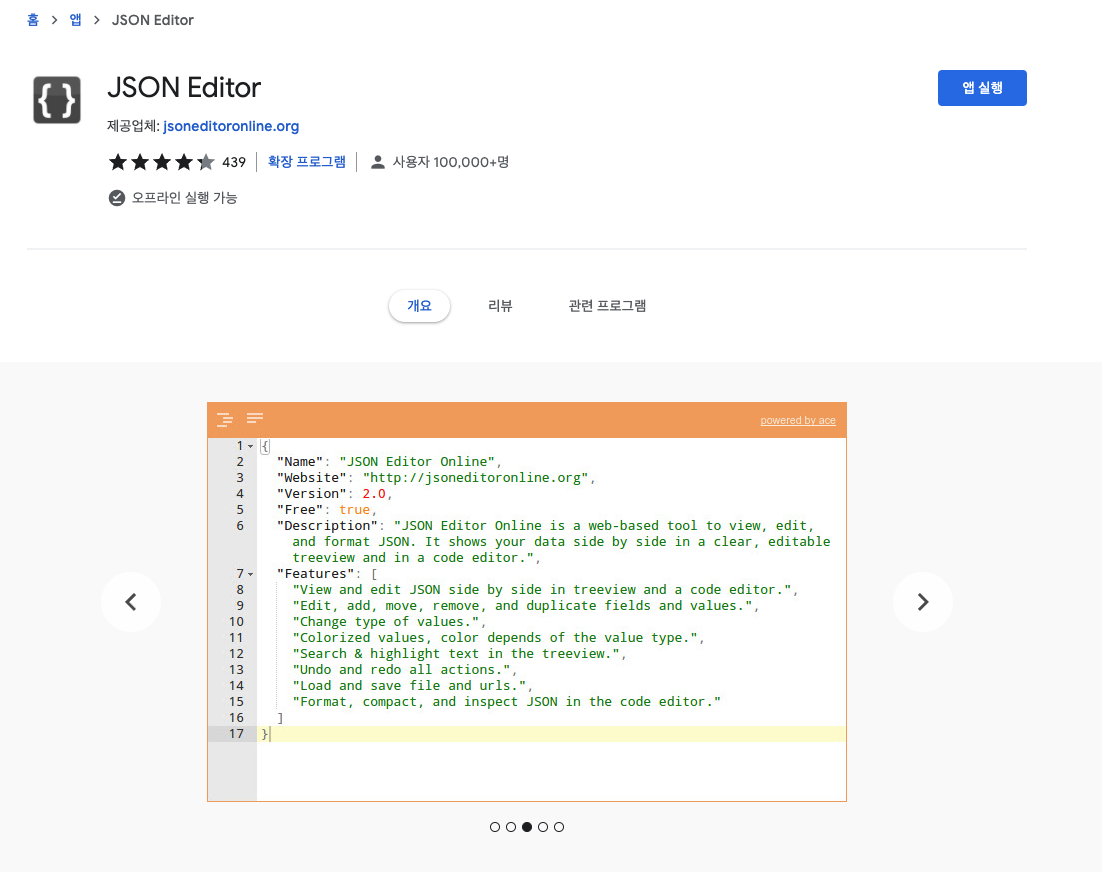Click the compact JSON icon in orange toolbar
This screenshot has width=1102, height=872.
coord(255,418)
